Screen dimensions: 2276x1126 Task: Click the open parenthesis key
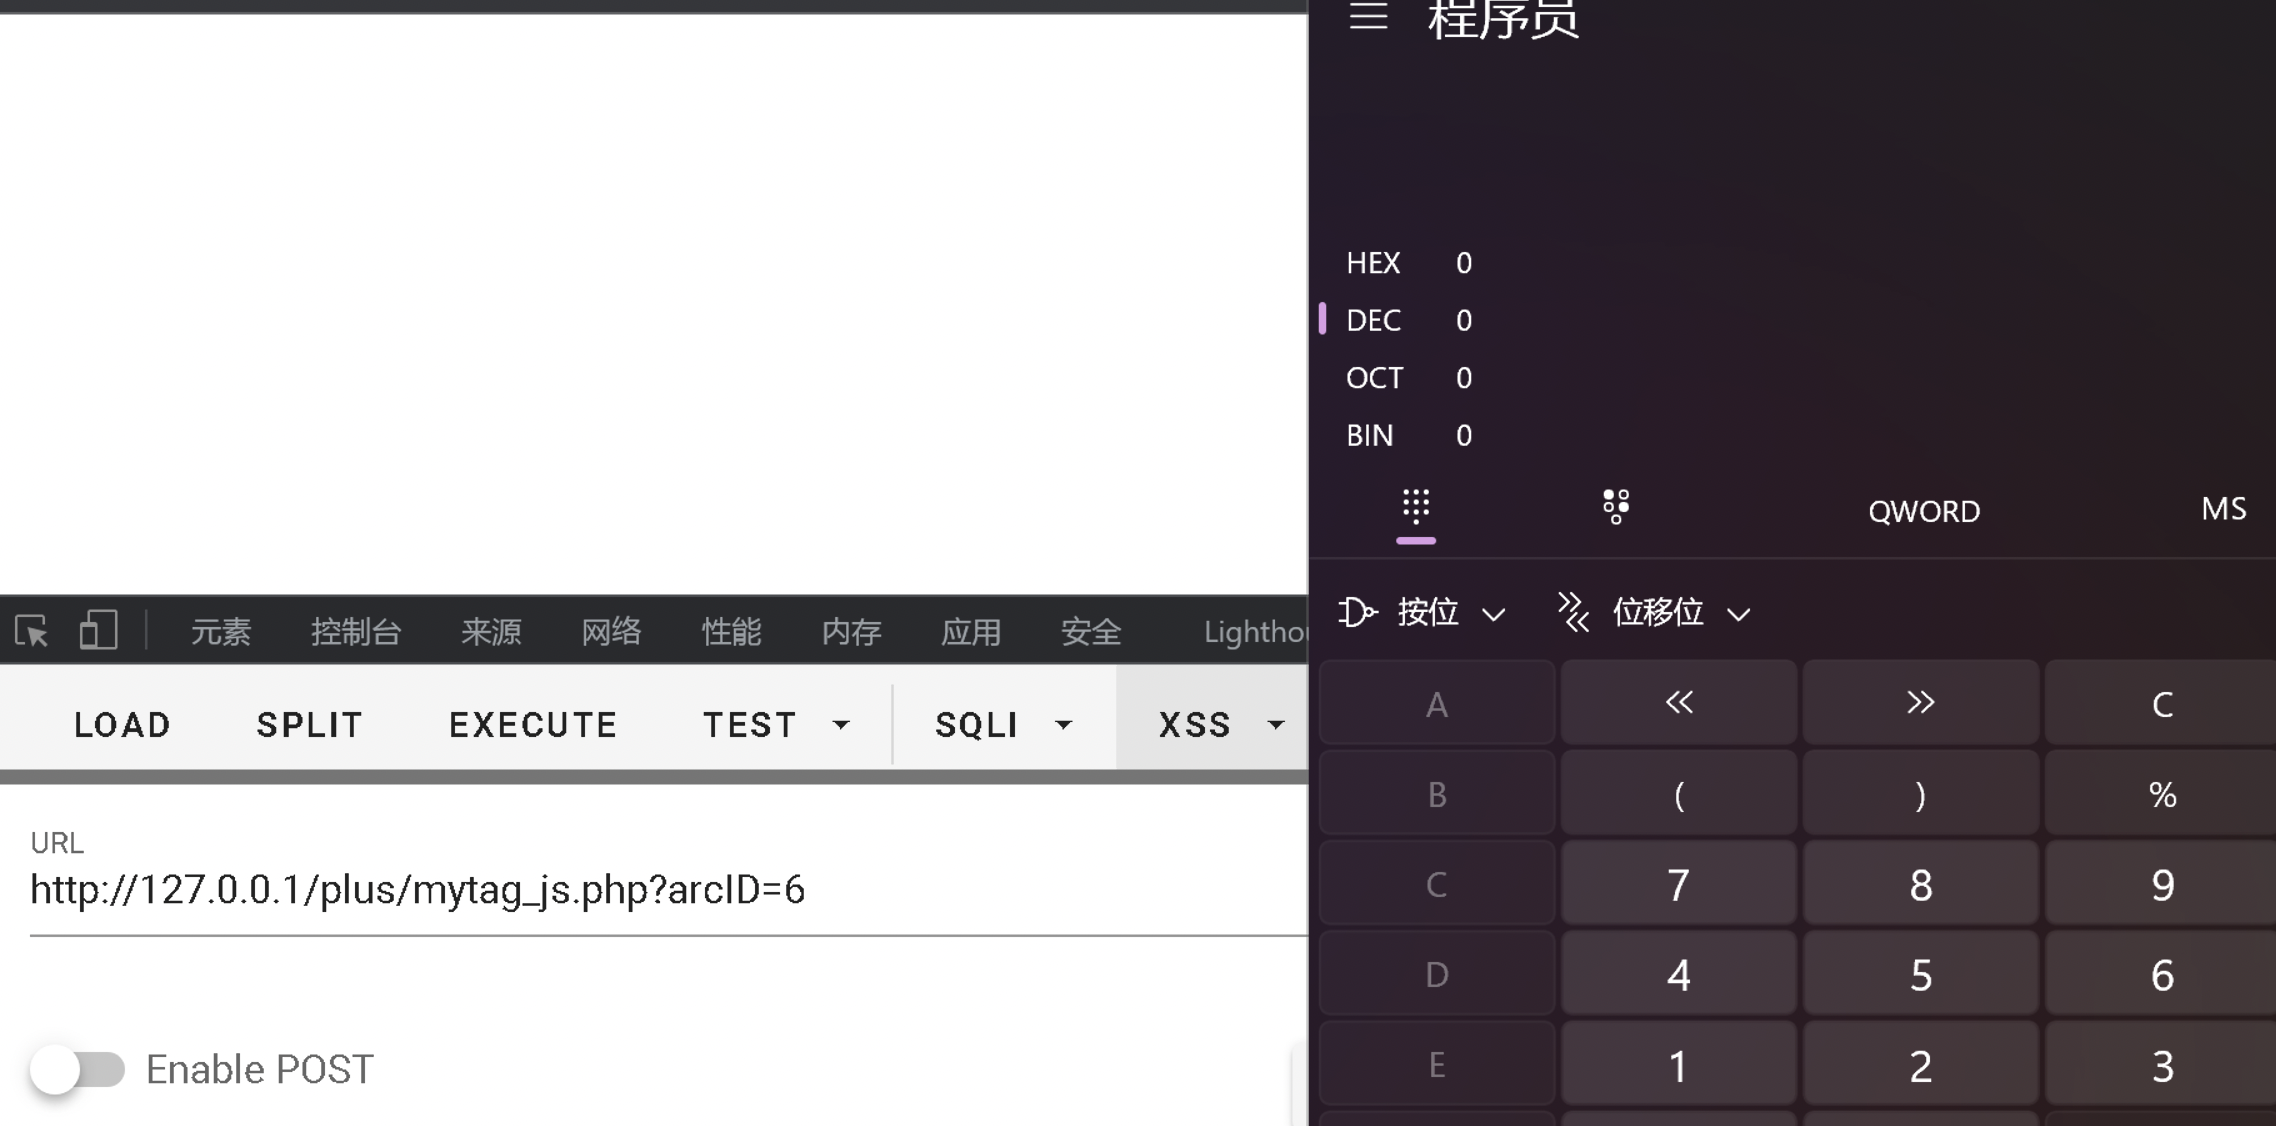click(x=1679, y=794)
